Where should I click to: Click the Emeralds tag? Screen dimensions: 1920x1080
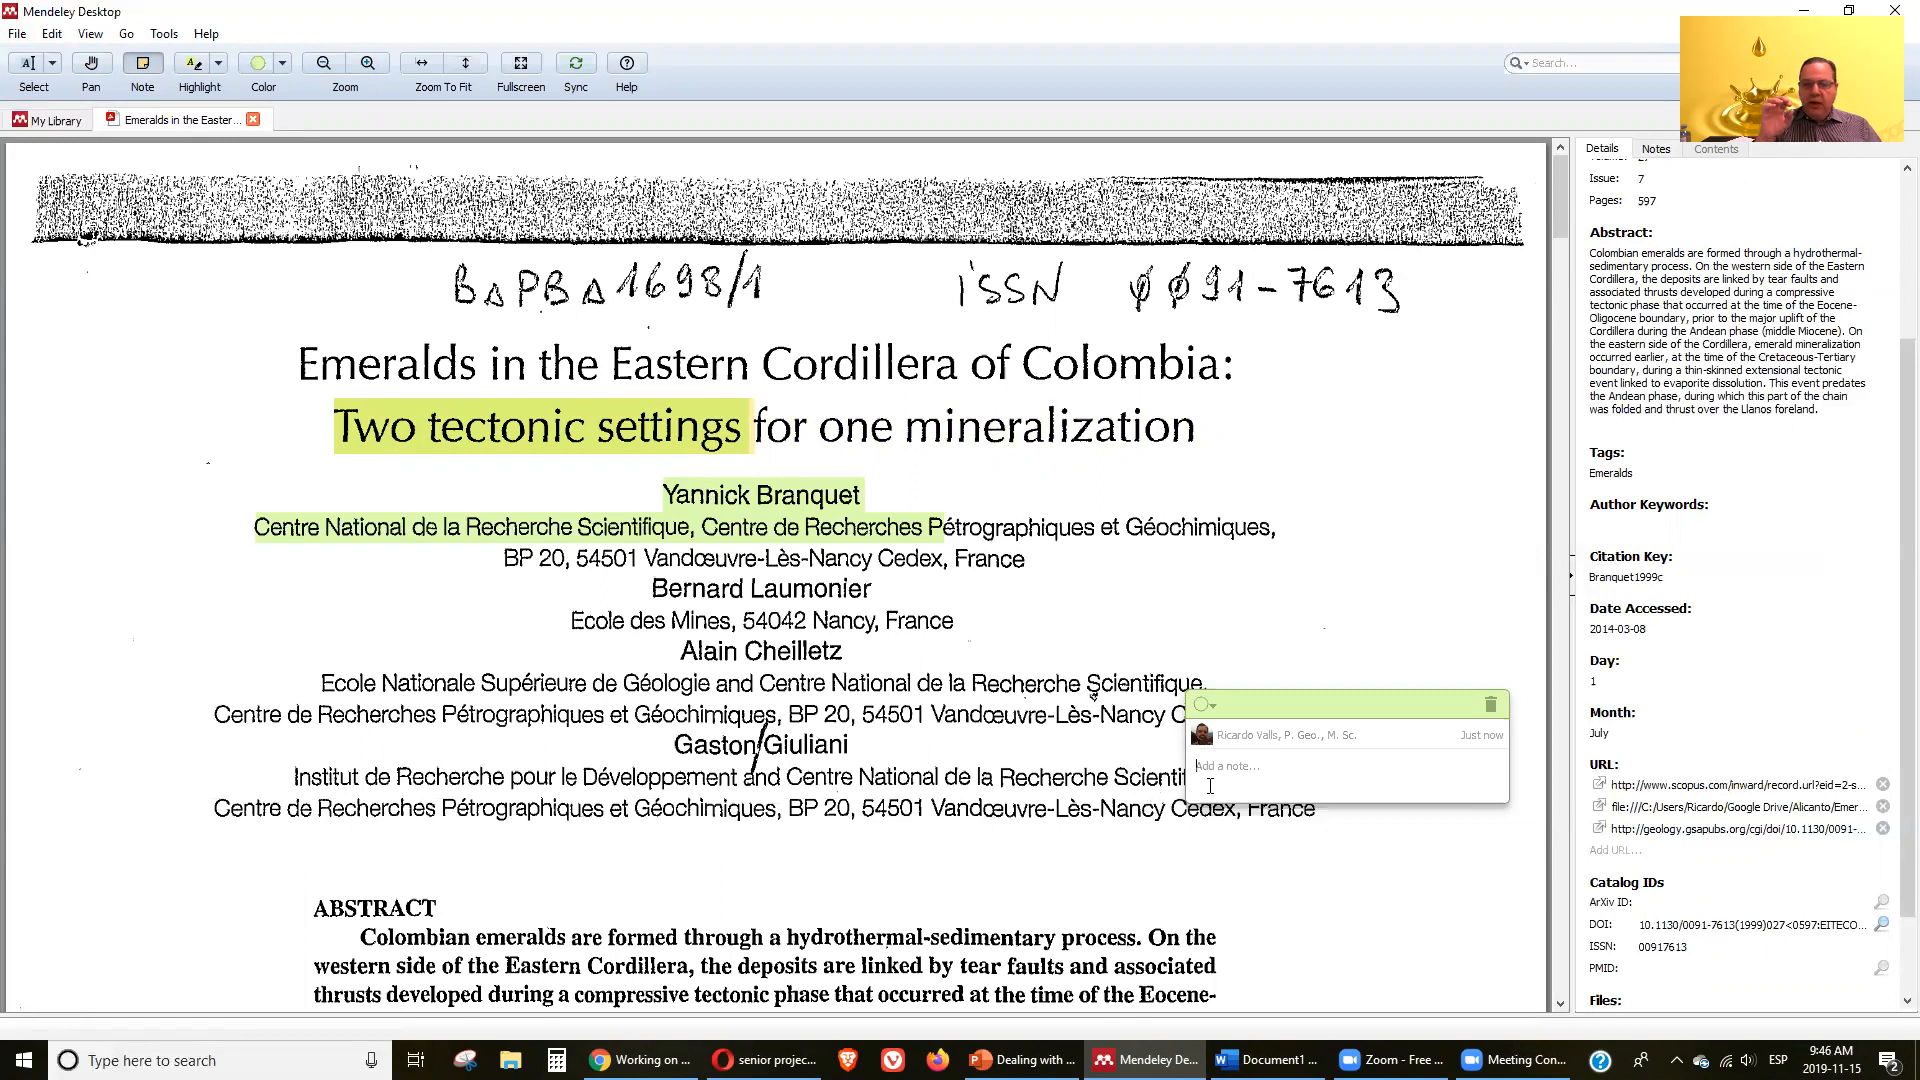point(1610,474)
